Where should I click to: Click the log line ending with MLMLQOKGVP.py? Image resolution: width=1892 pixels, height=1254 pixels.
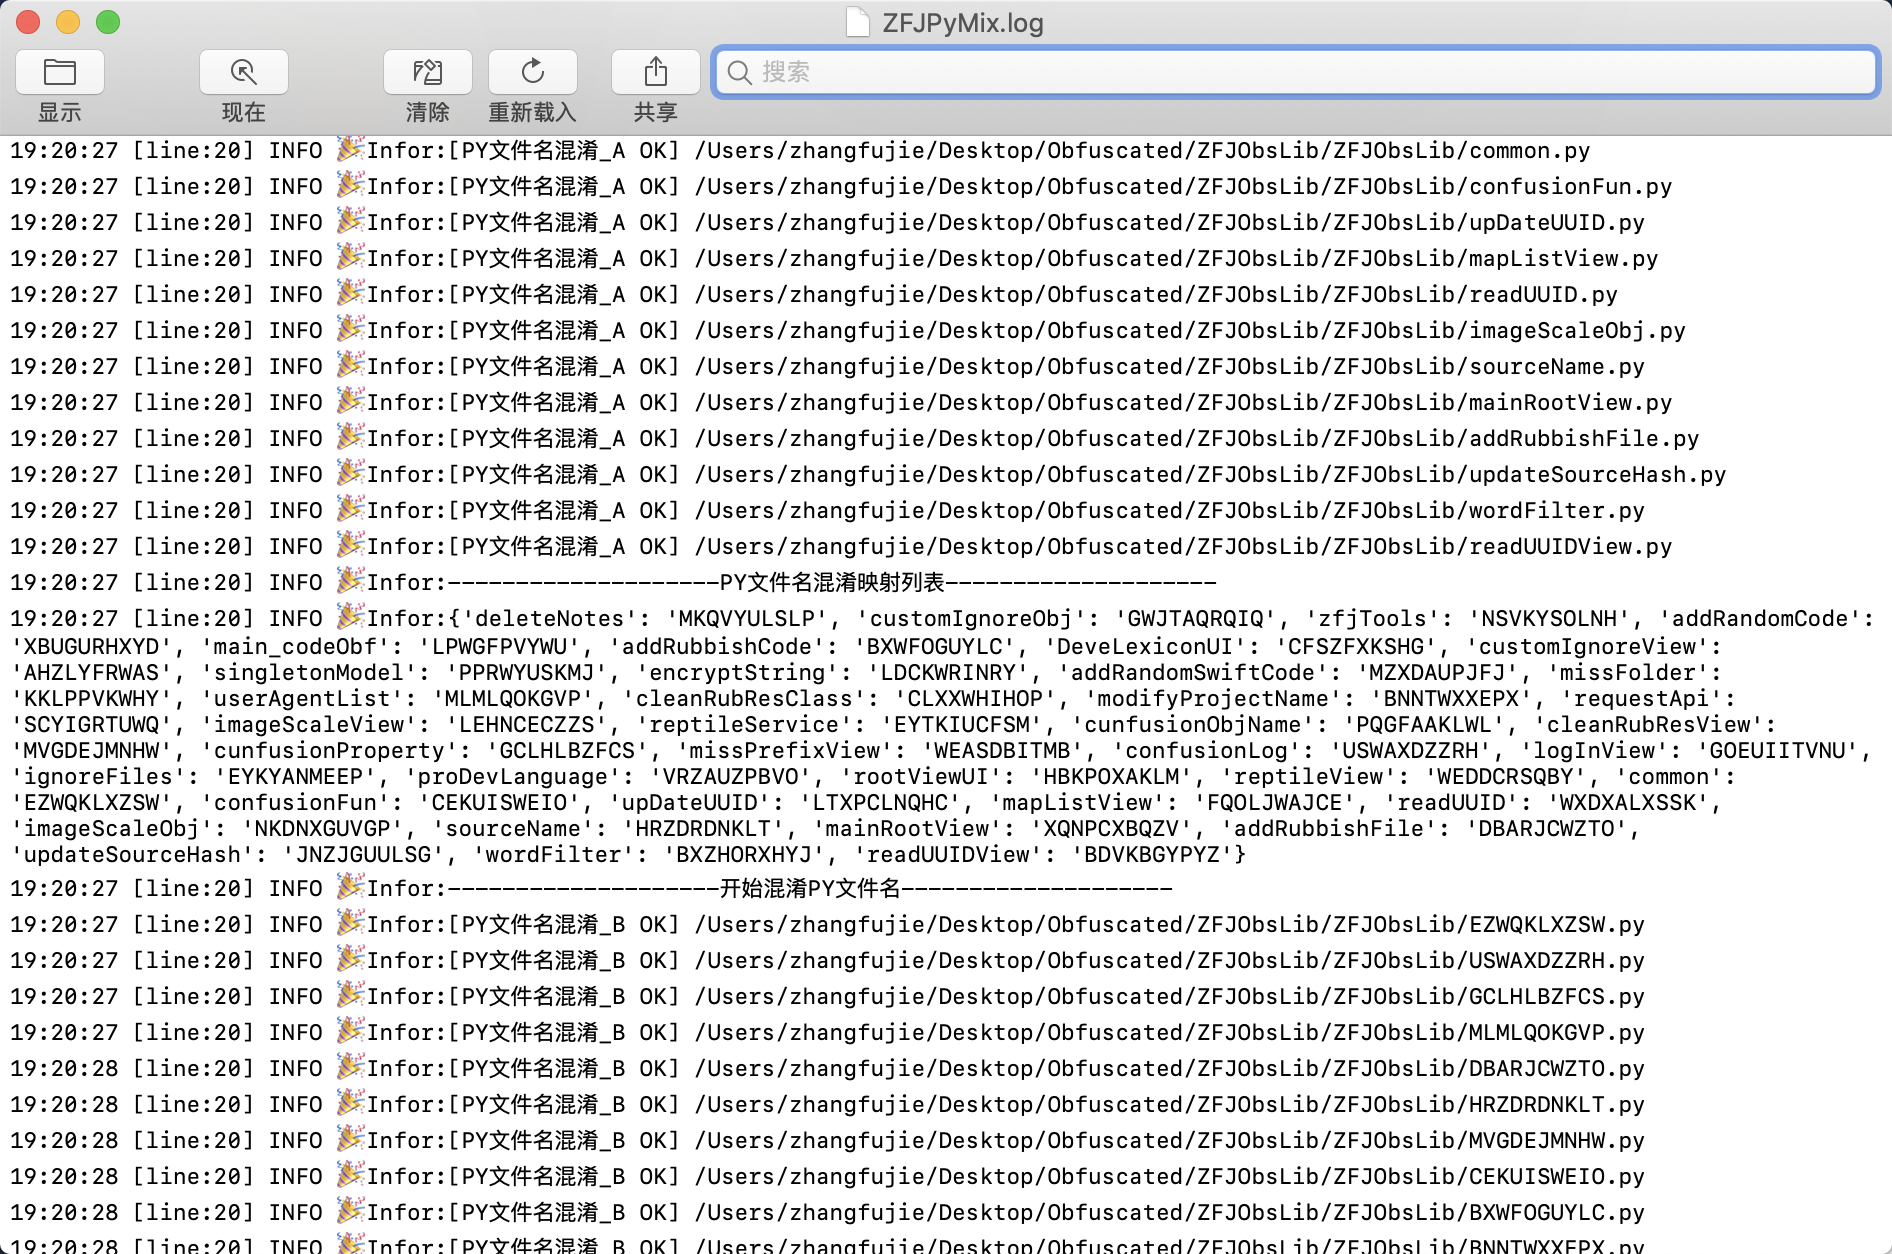[827, 1033]
